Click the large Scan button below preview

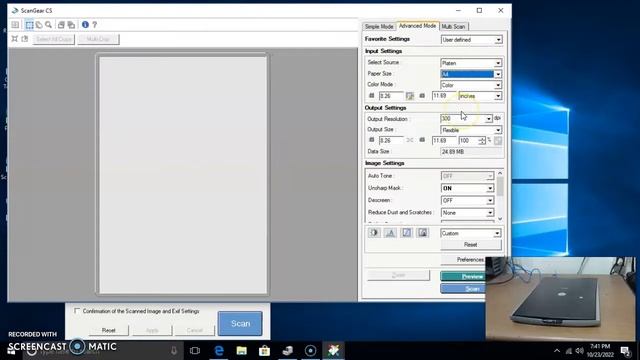tap(240, 323)
